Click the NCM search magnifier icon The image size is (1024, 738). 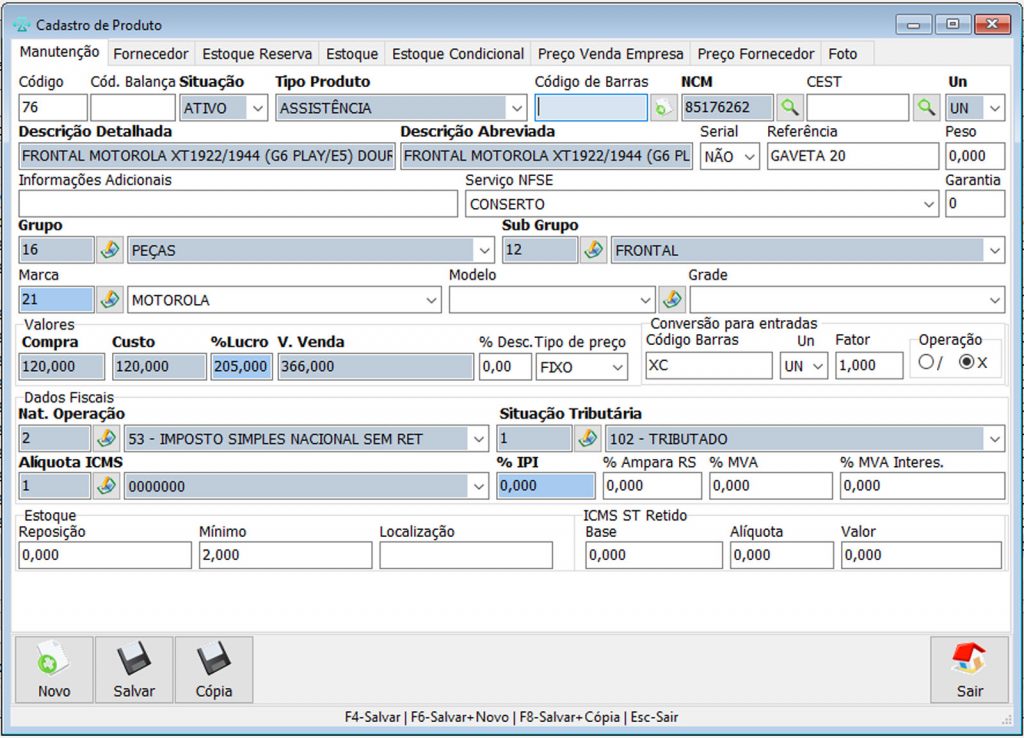[x=791, y=108]
